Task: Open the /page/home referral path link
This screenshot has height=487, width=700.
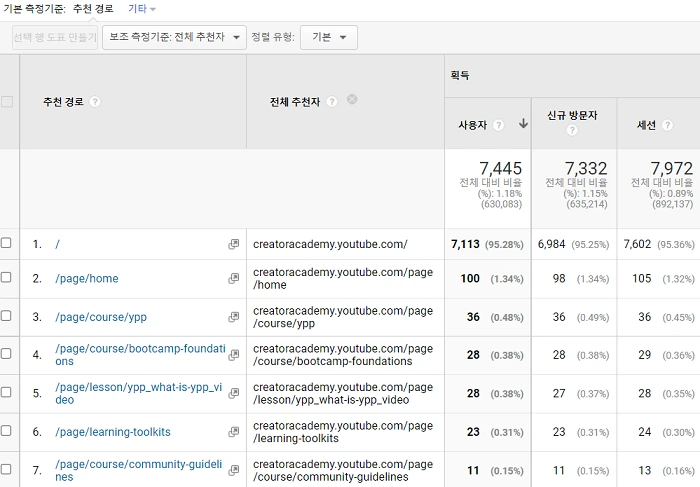Action: (x=87, y=279)
